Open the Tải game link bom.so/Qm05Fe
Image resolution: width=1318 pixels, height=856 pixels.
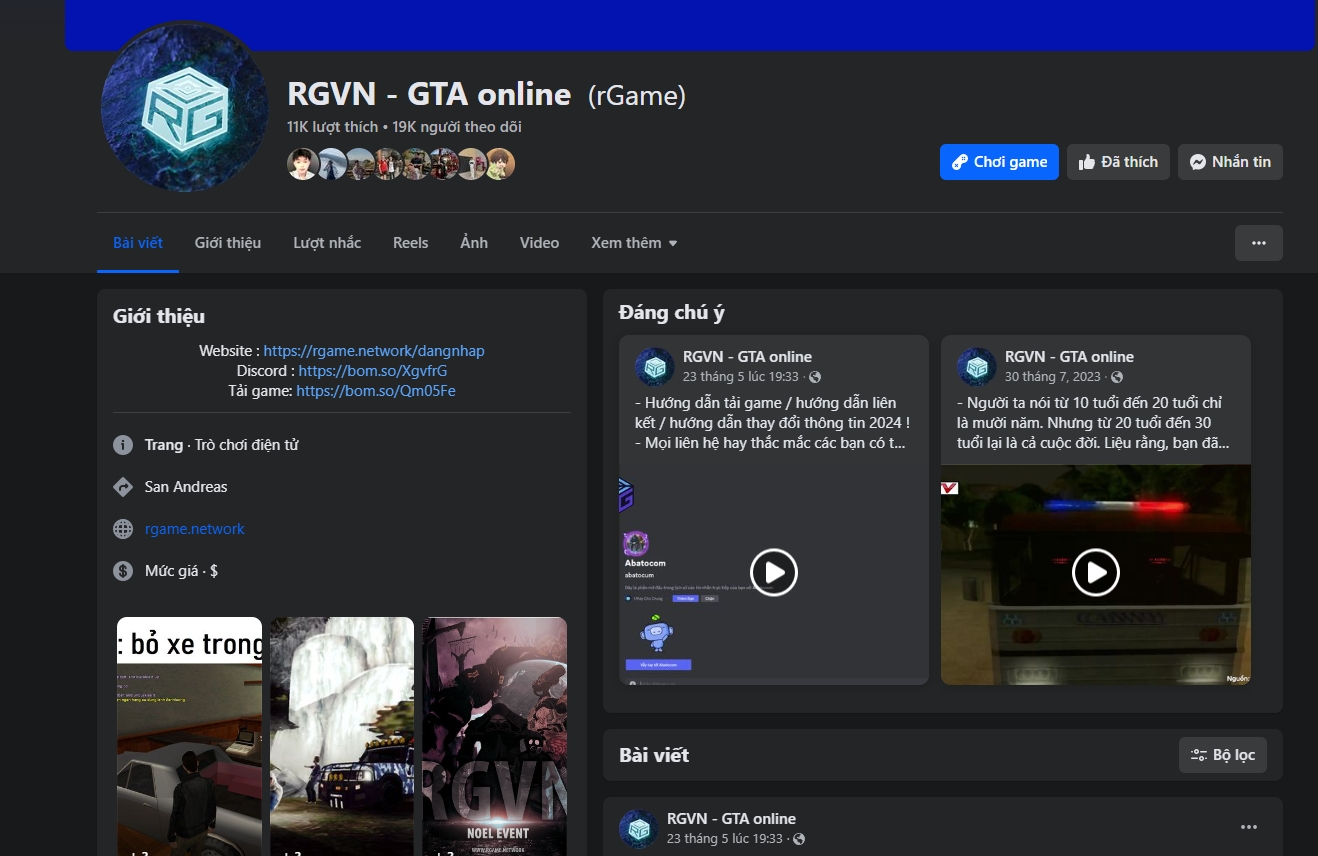pyautogui.click(x=376, y=391)
